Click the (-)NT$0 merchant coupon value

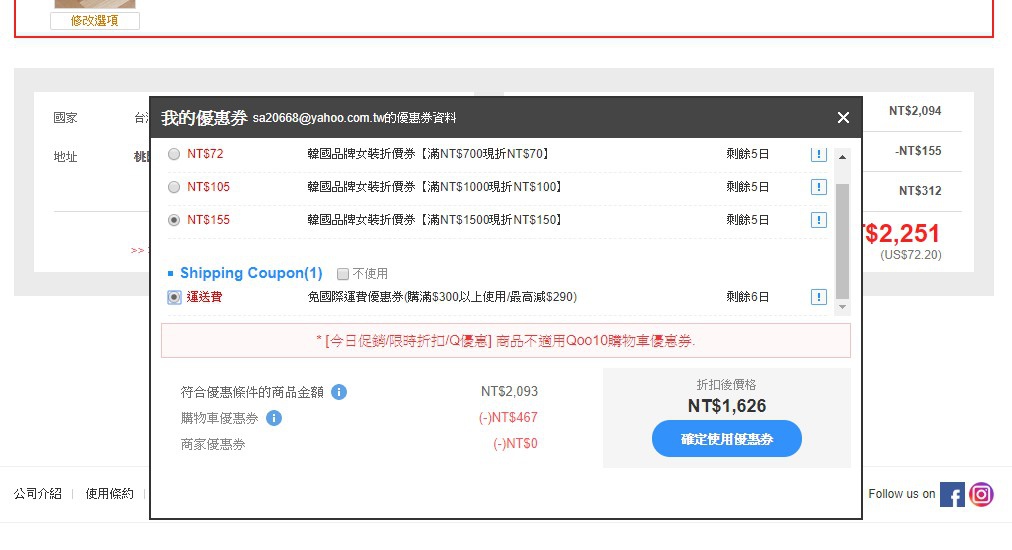click(515, 444)
